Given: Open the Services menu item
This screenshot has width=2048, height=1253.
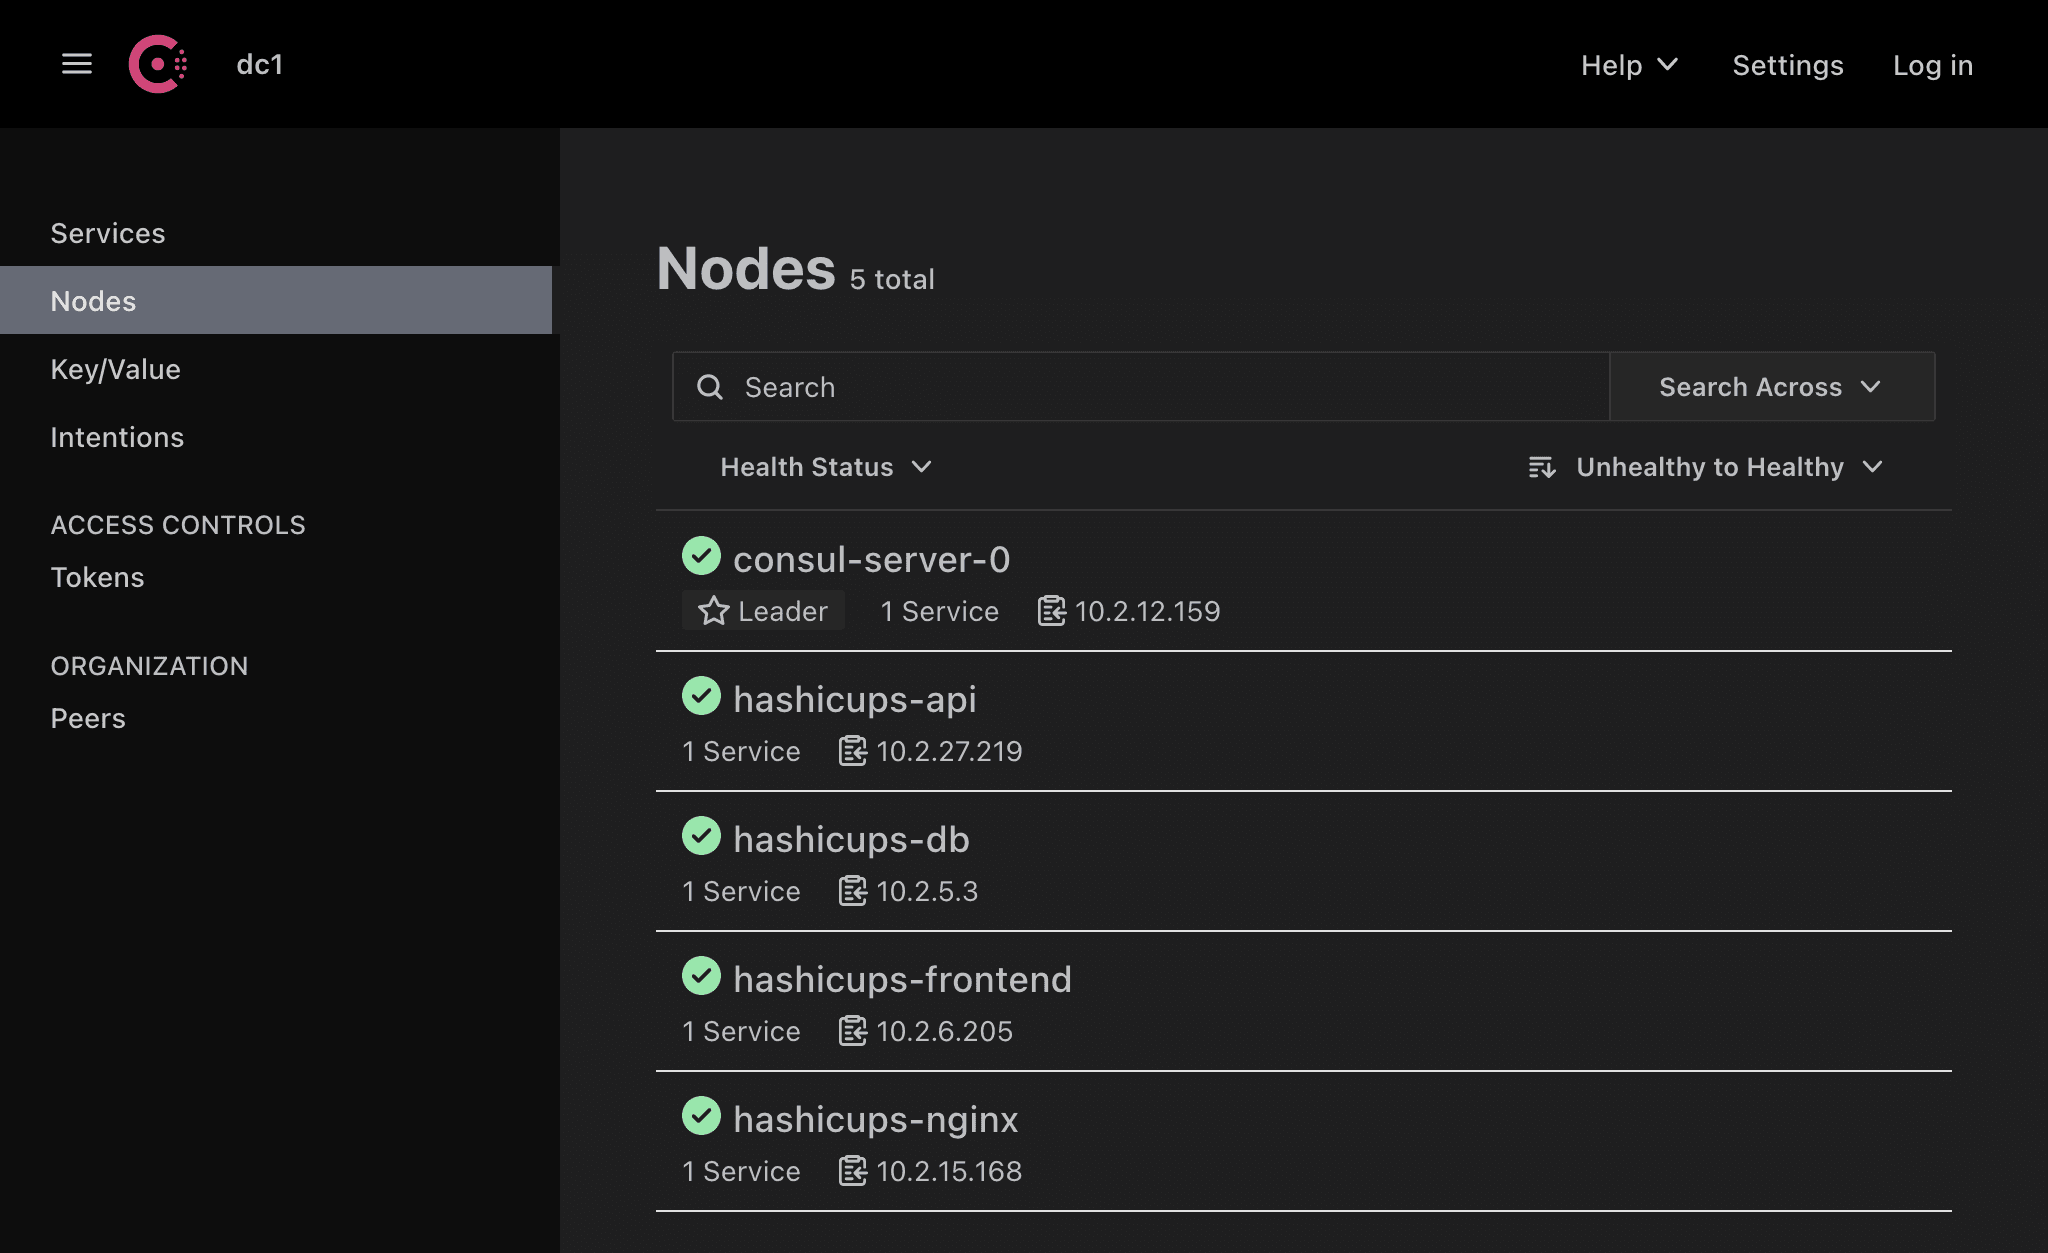Looking at the screenshot, I should pyautogui.click(x=108, y=232).
